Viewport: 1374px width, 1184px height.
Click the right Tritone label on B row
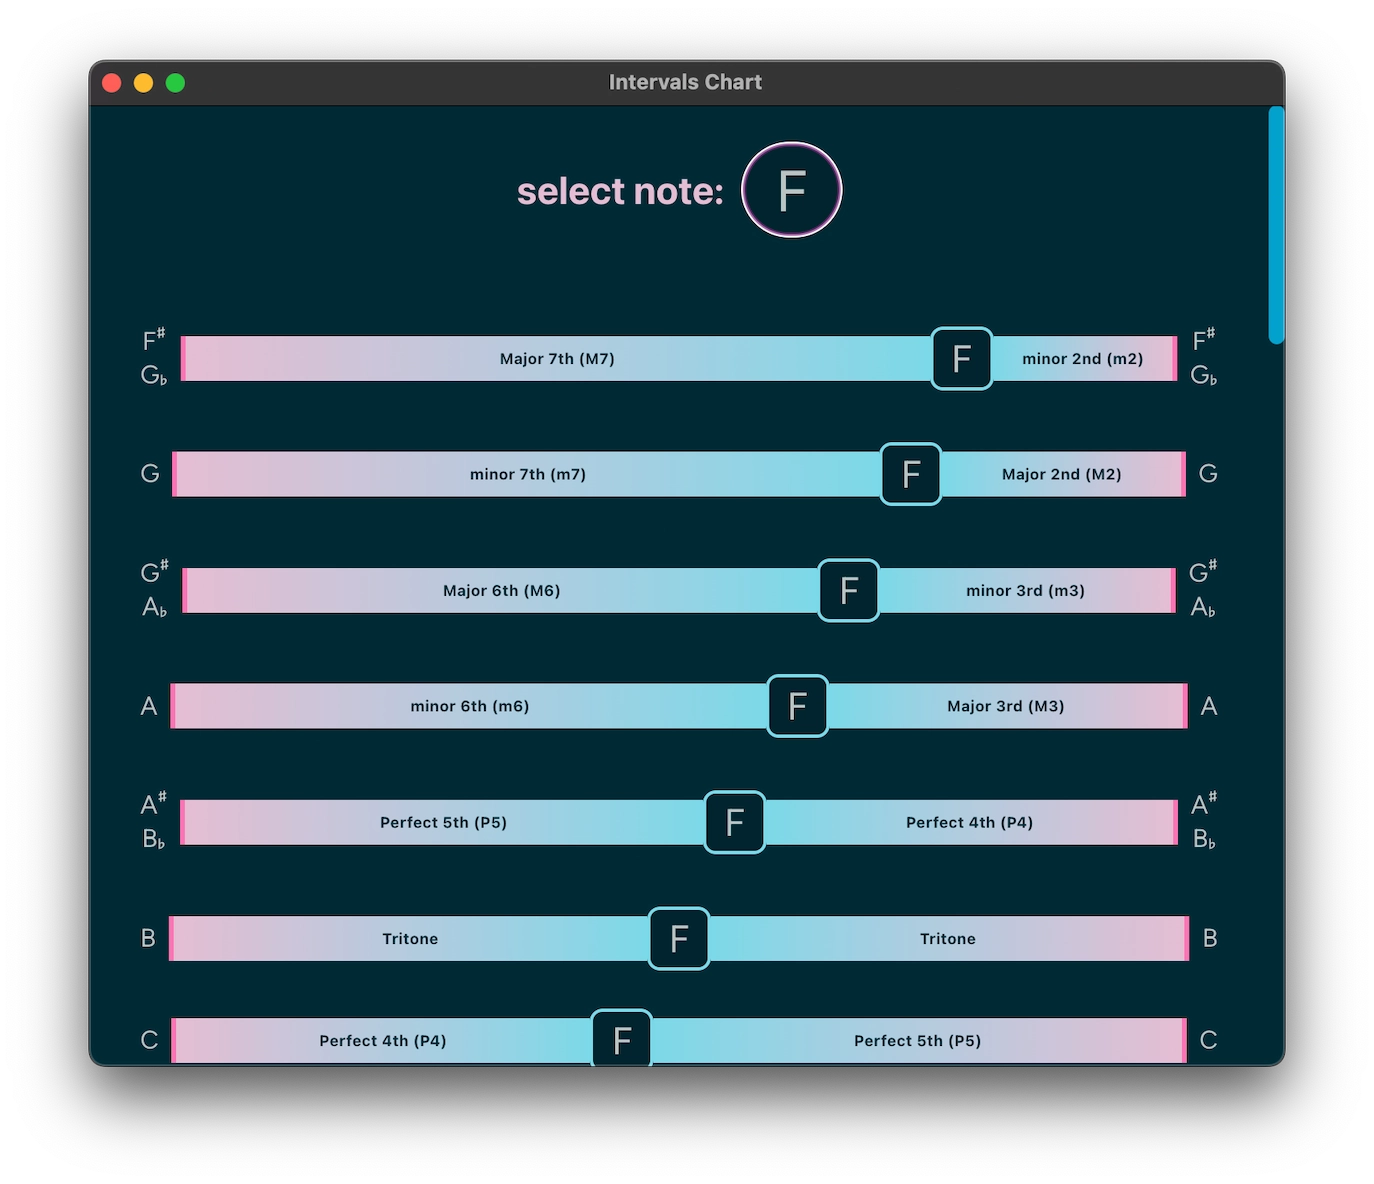(x=947, y=938)
